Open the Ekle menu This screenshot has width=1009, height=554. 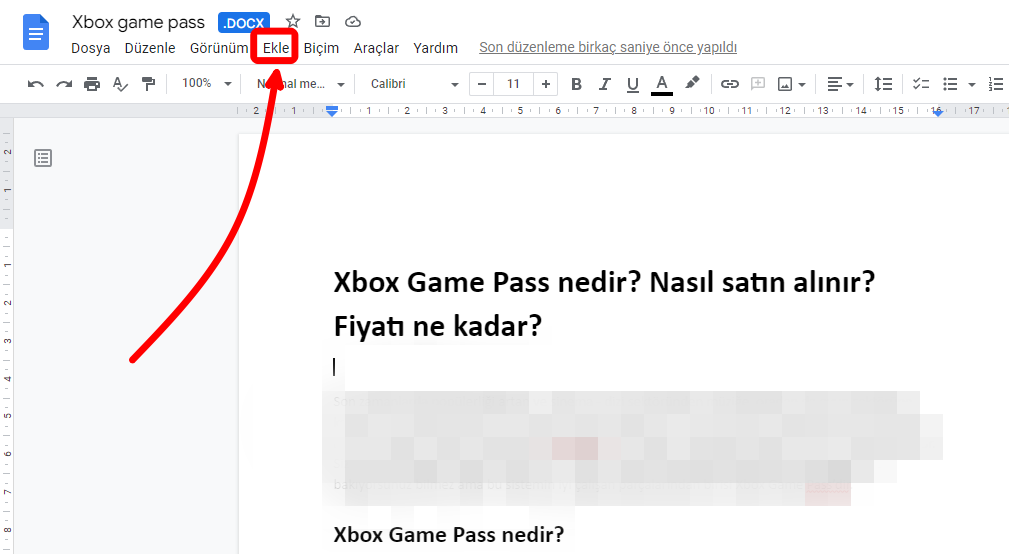click(x=276, y=48)
